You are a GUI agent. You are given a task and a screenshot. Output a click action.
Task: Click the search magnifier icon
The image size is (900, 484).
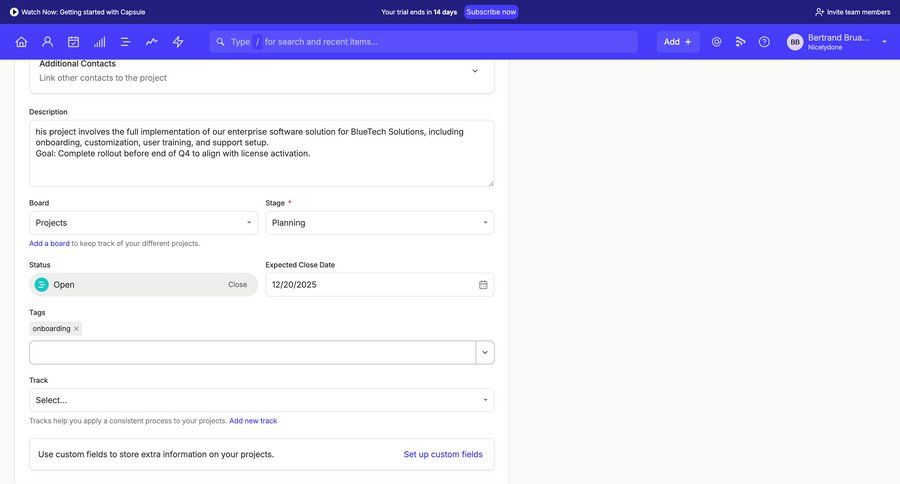click(x=220, y=42)
